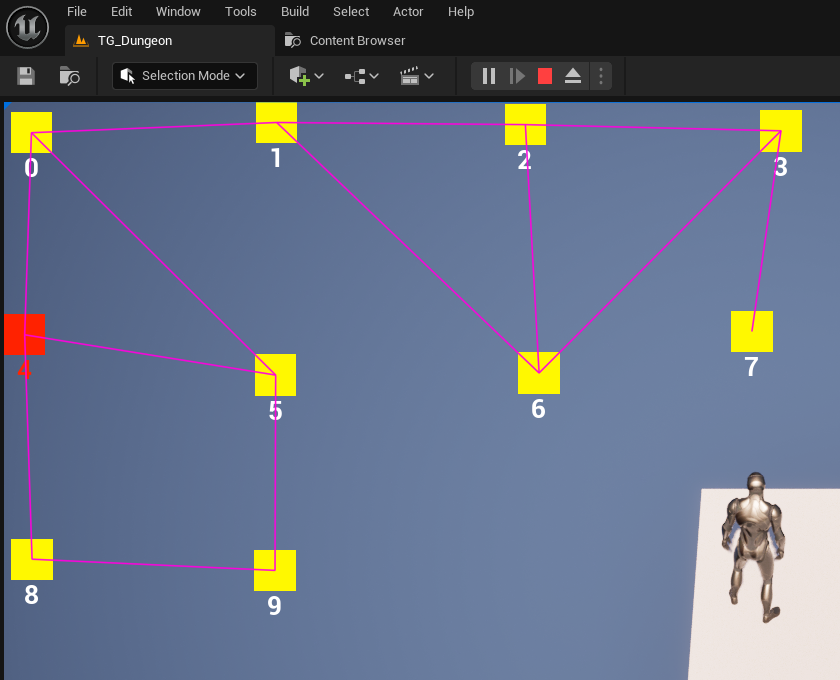
Task: Open play options three-dot menu
Action: click(601, 76)
